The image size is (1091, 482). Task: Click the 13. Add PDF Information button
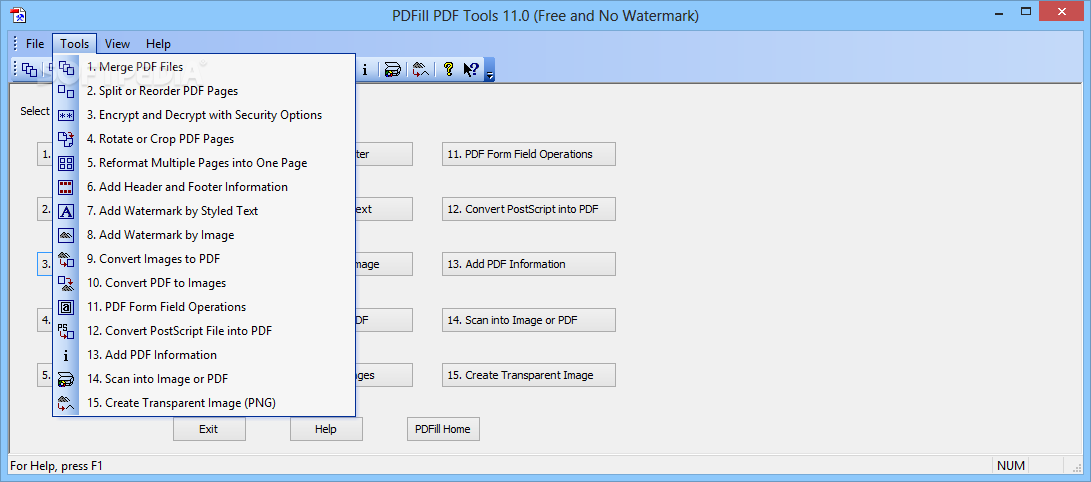[529, 264]
